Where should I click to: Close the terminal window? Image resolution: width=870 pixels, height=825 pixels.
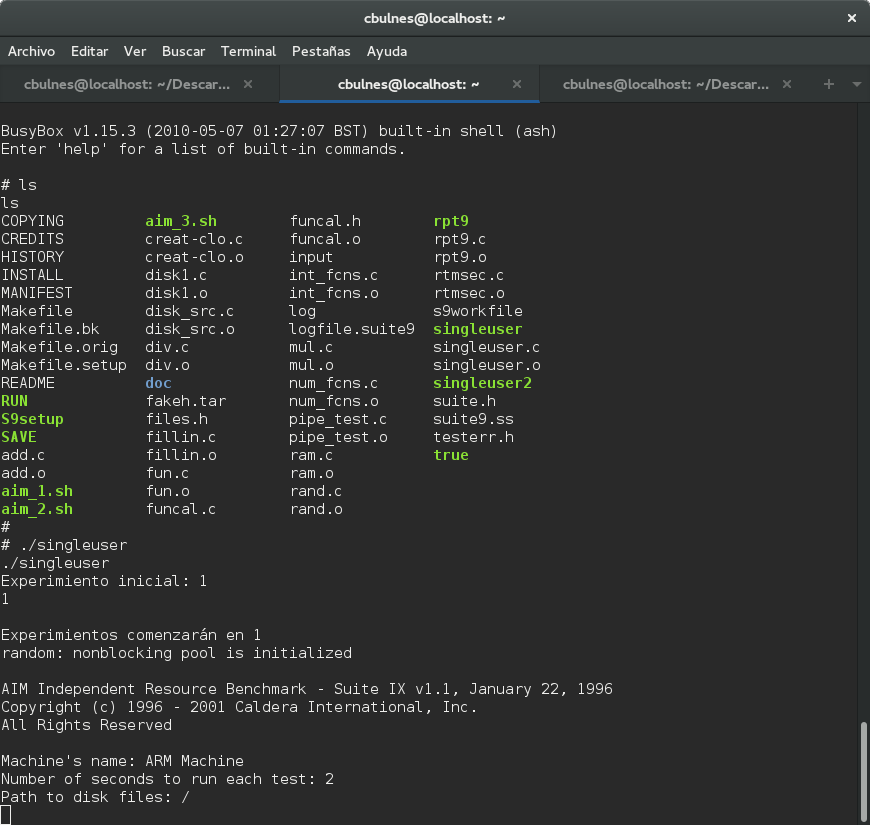[852, 18]
